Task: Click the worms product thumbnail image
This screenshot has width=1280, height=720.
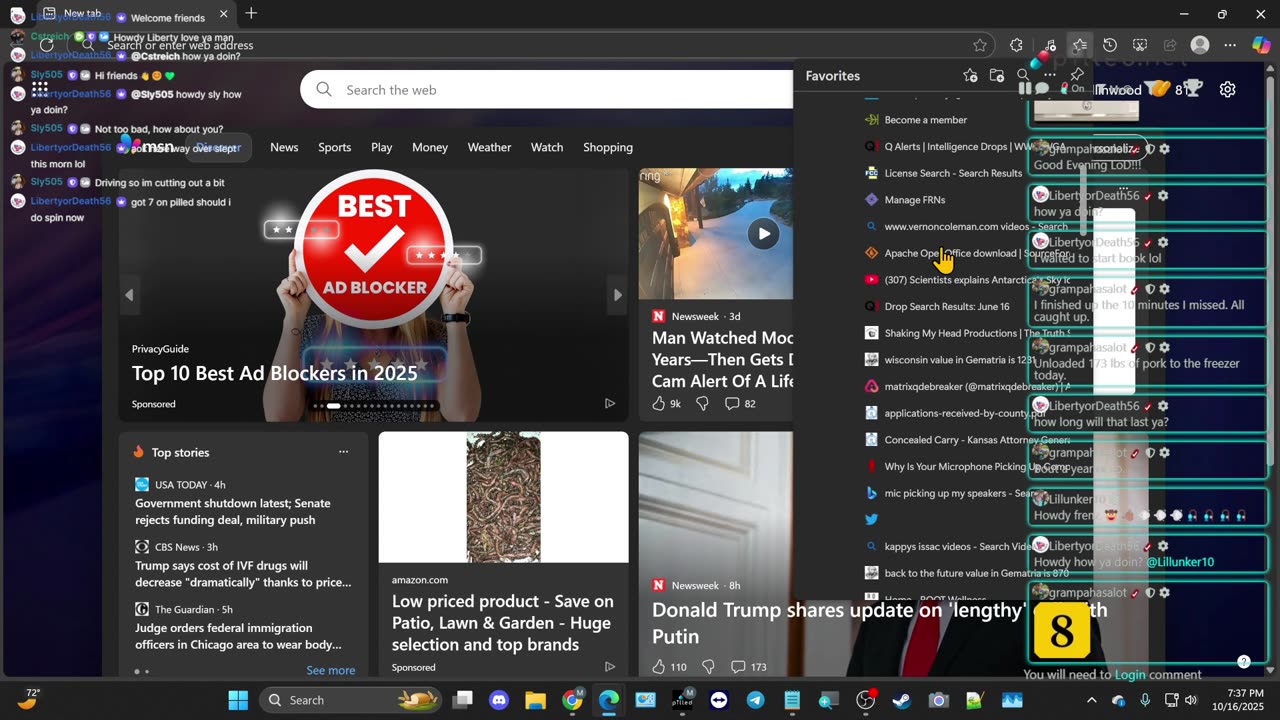Action: (503, 497)
